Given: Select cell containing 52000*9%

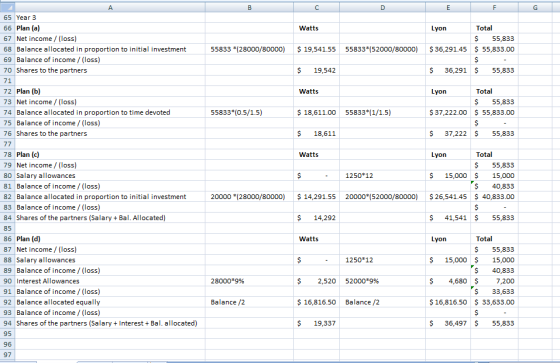Looking at the screenshot, I should tap(382, 281).
